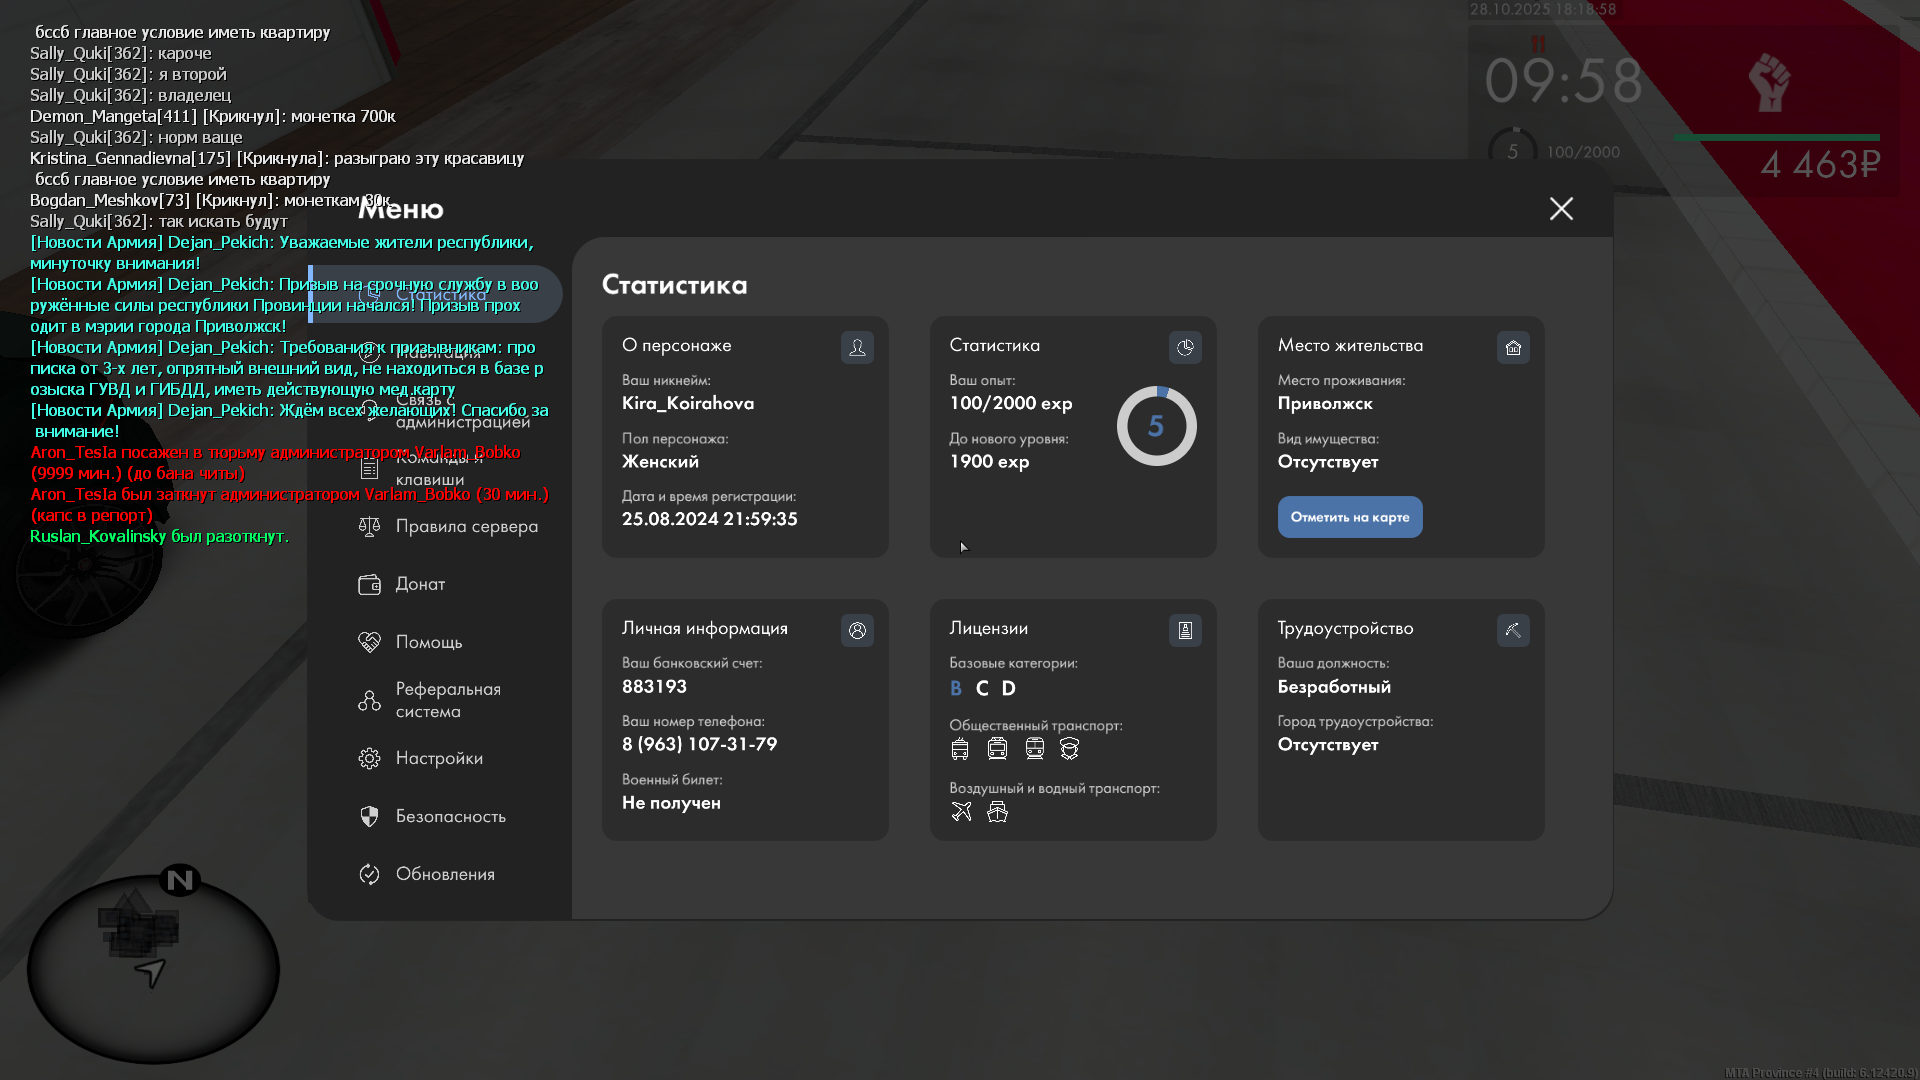Image resolution: width=1920 pixels, height=1080 pixels.
Task: Open Обновления menu entry
Action: point(445,875)
